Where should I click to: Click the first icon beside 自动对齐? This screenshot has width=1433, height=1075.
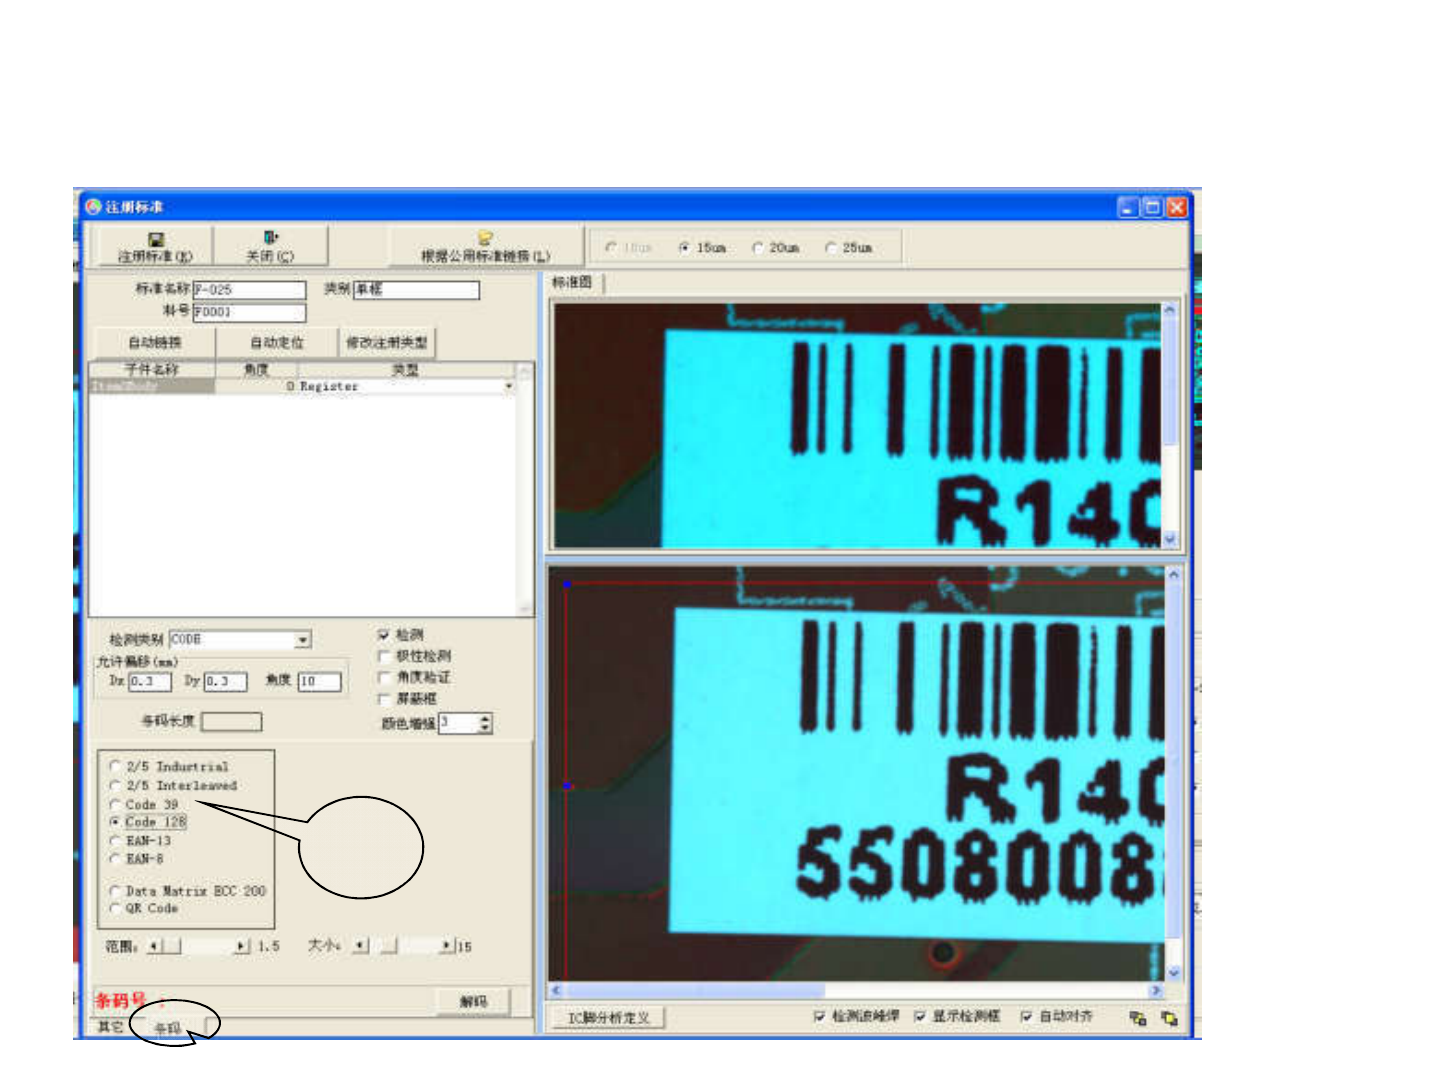click(1137, 1018)
